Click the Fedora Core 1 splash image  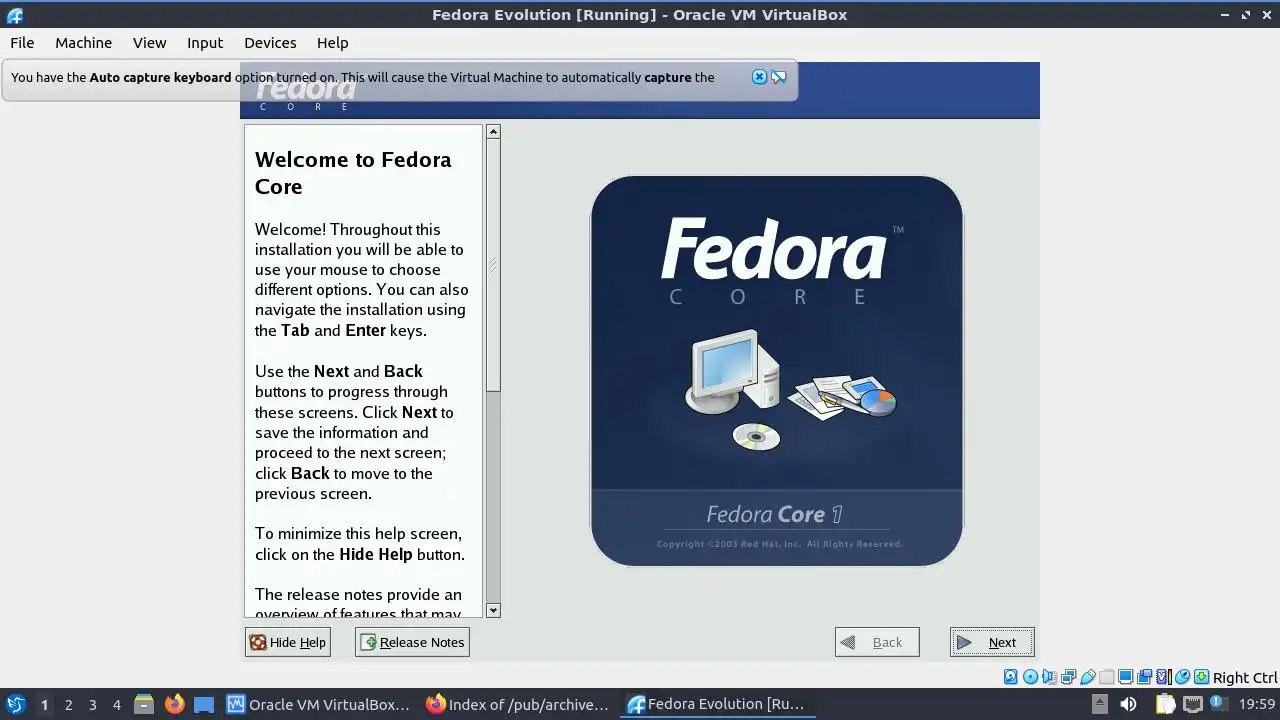[x=777, y=371]
